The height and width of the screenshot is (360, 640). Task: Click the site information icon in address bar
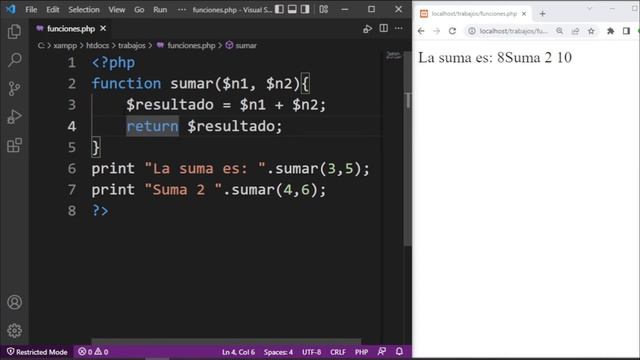pyautogui.click(x=472, y=31)
